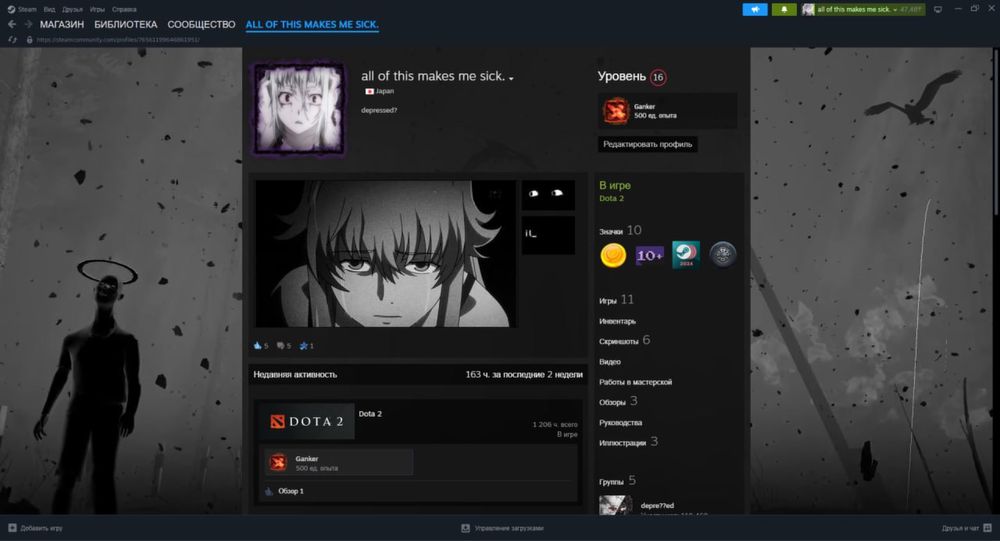Open the Инвентарь link
The image size is (1000, 541).
pos(617,322)
